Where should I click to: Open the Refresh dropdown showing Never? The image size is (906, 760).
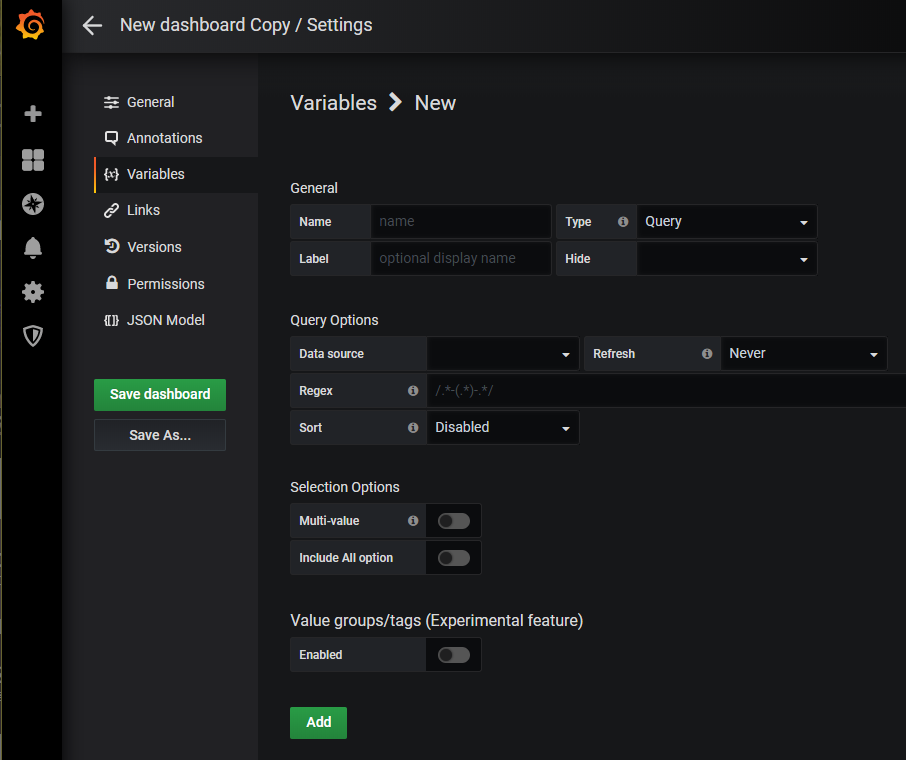[x=803, y=354]
